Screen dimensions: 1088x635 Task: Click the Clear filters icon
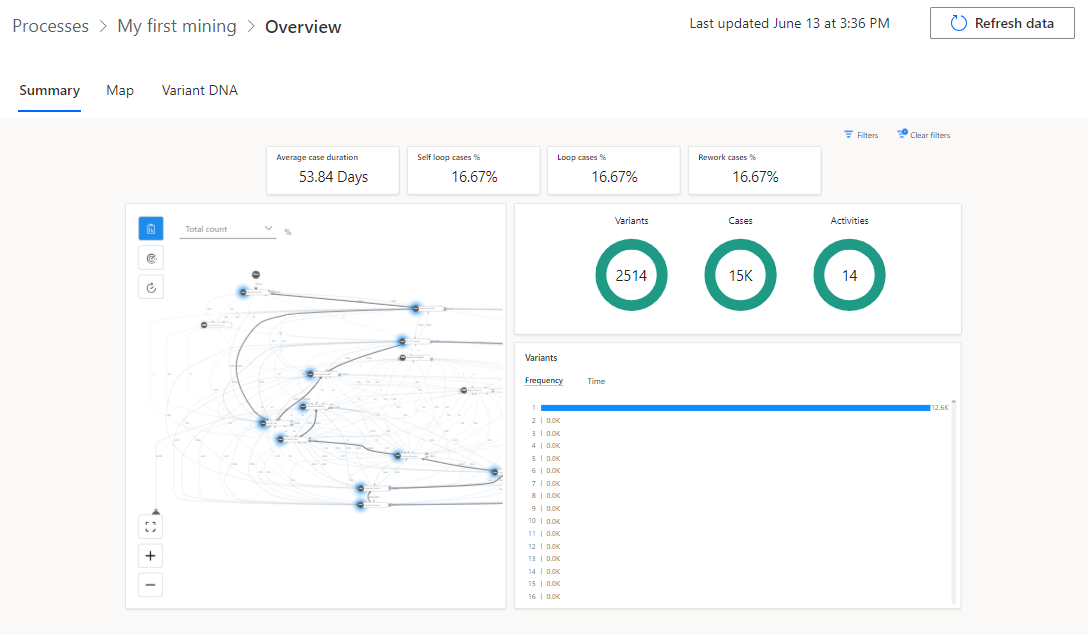click(x=902, y=133)
